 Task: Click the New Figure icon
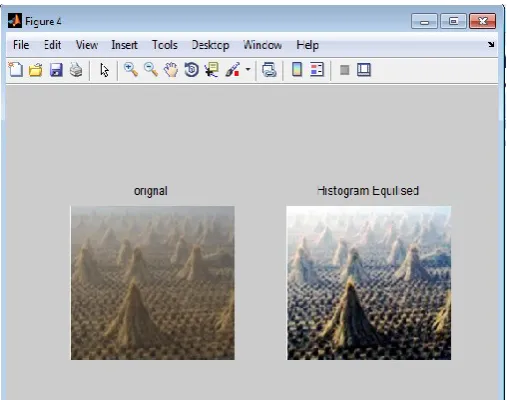click(x=15, y=70)
